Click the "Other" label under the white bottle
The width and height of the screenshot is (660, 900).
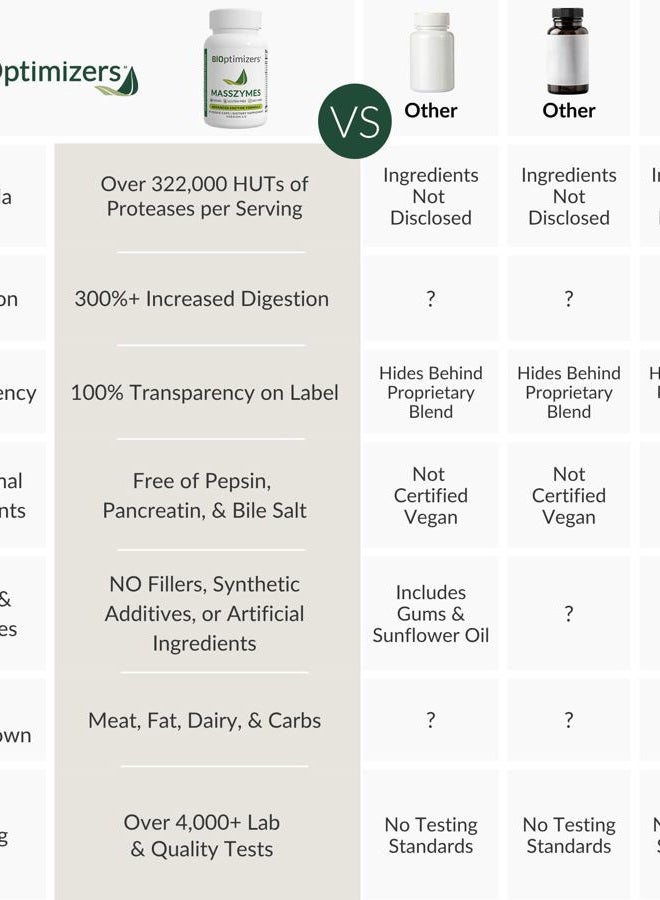click(x=431, y=110)
